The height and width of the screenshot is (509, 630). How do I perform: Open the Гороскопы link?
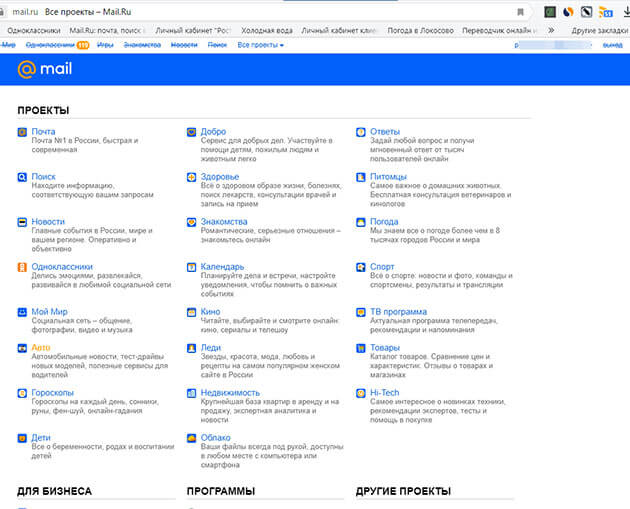coord(52,393)
